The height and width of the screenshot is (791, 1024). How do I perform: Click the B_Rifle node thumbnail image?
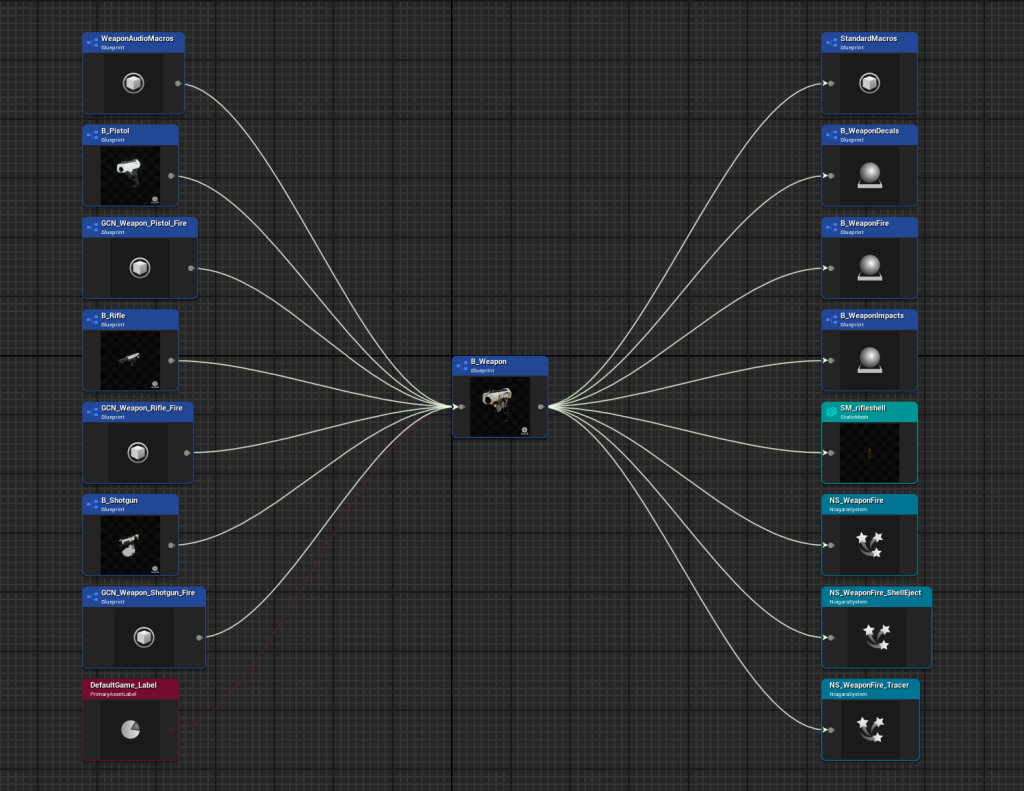click(x=130, y=361)
